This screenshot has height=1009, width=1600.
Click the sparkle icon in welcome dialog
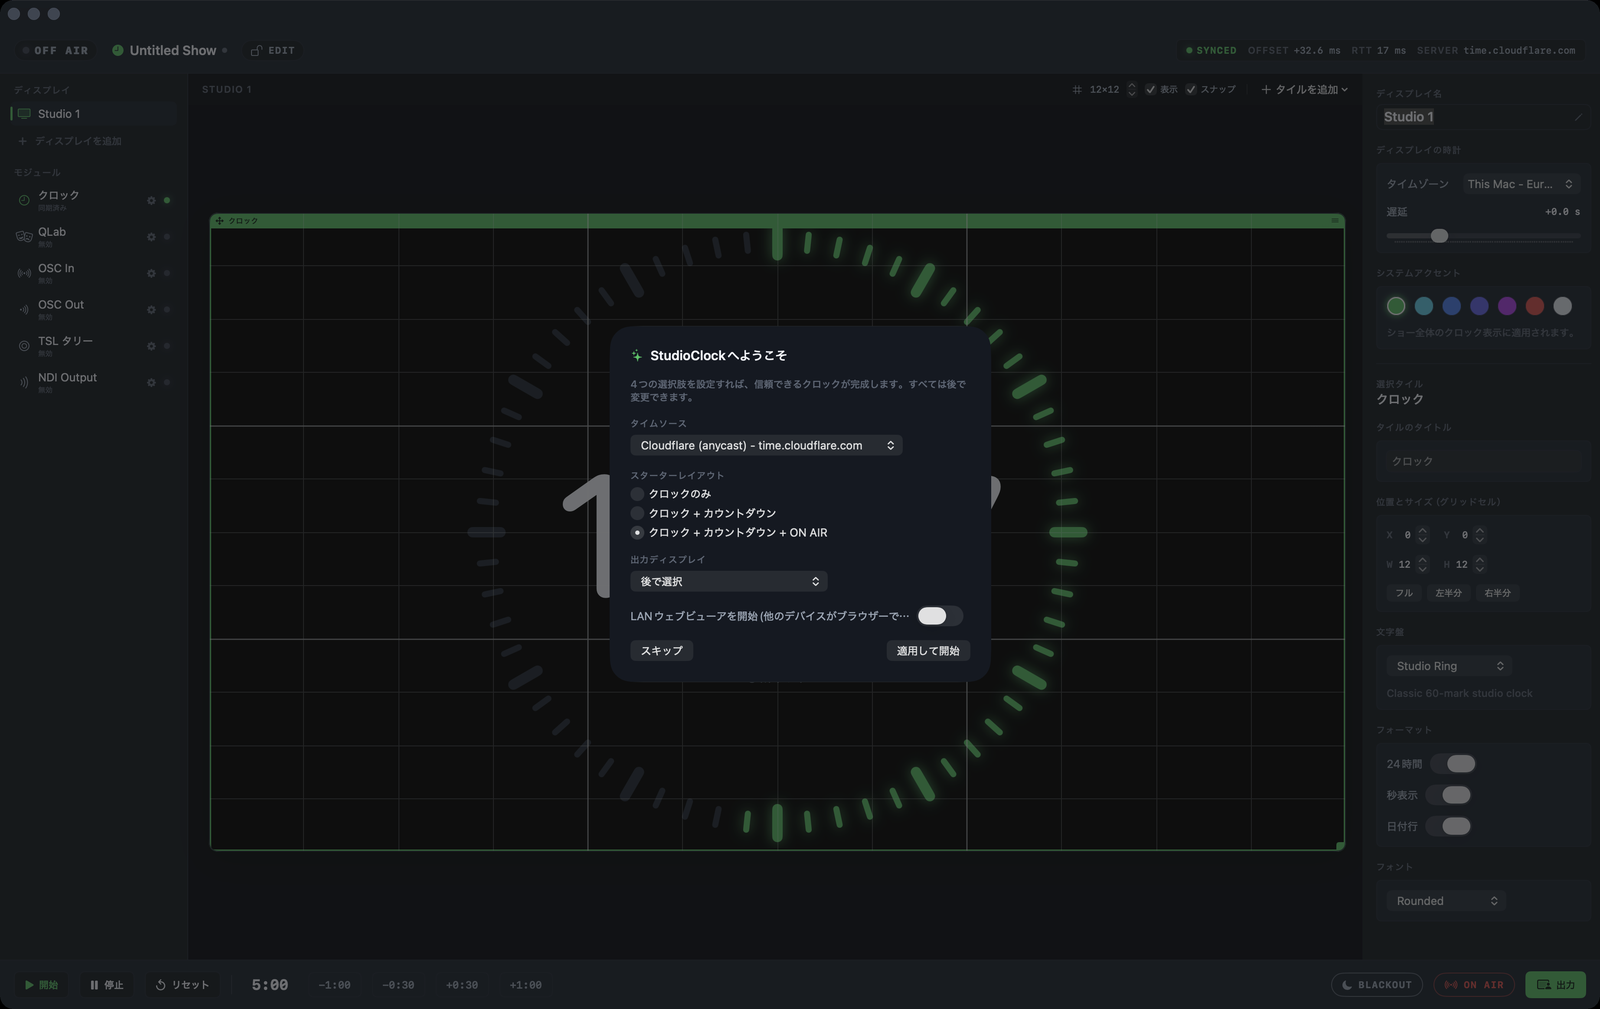pyautogui.click(x=637, y=356)
